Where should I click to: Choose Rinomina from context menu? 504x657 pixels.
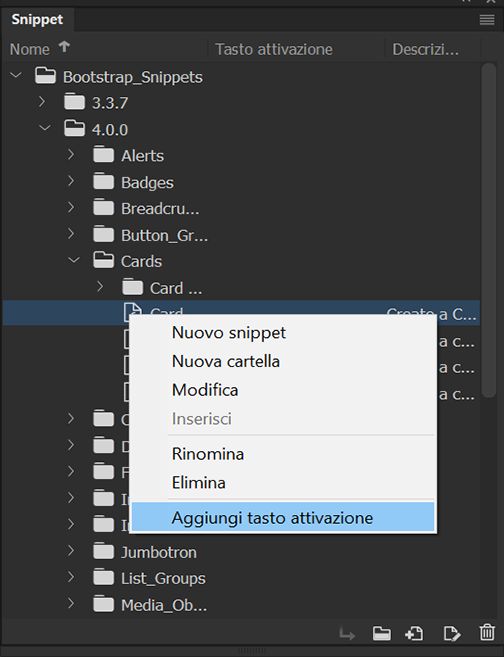pos(283,454)
